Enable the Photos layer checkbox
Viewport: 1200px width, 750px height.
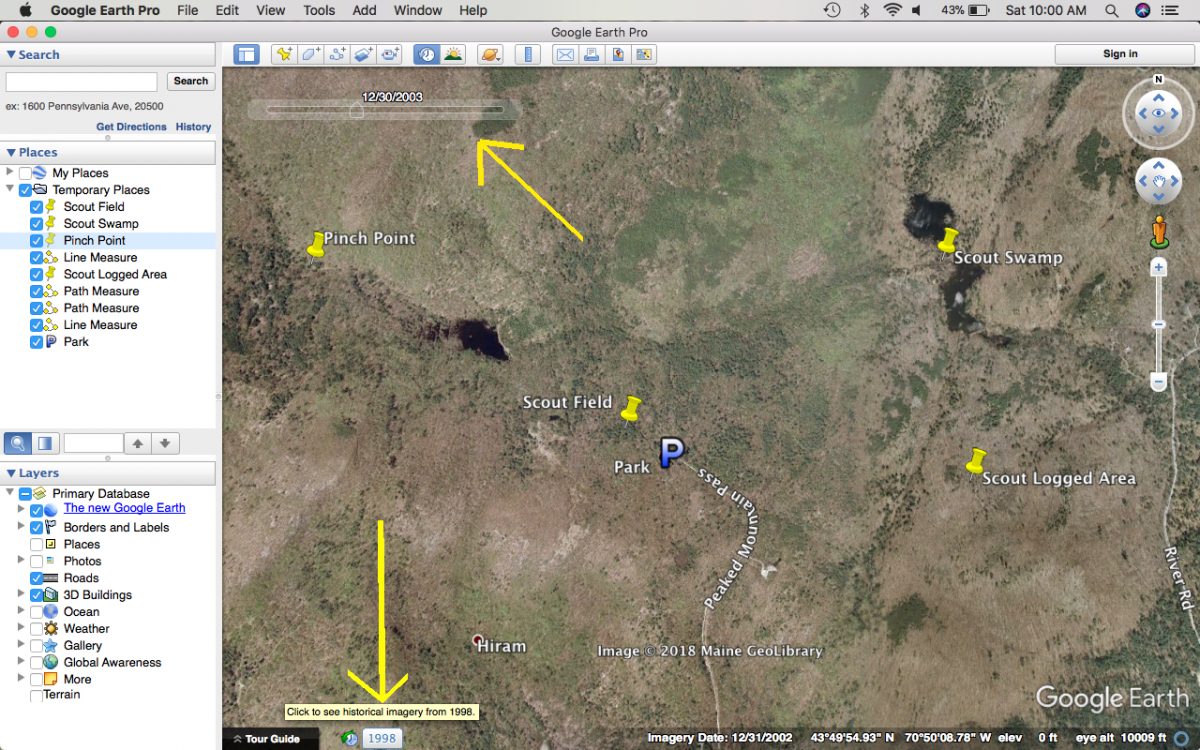[x=36, y=561]
